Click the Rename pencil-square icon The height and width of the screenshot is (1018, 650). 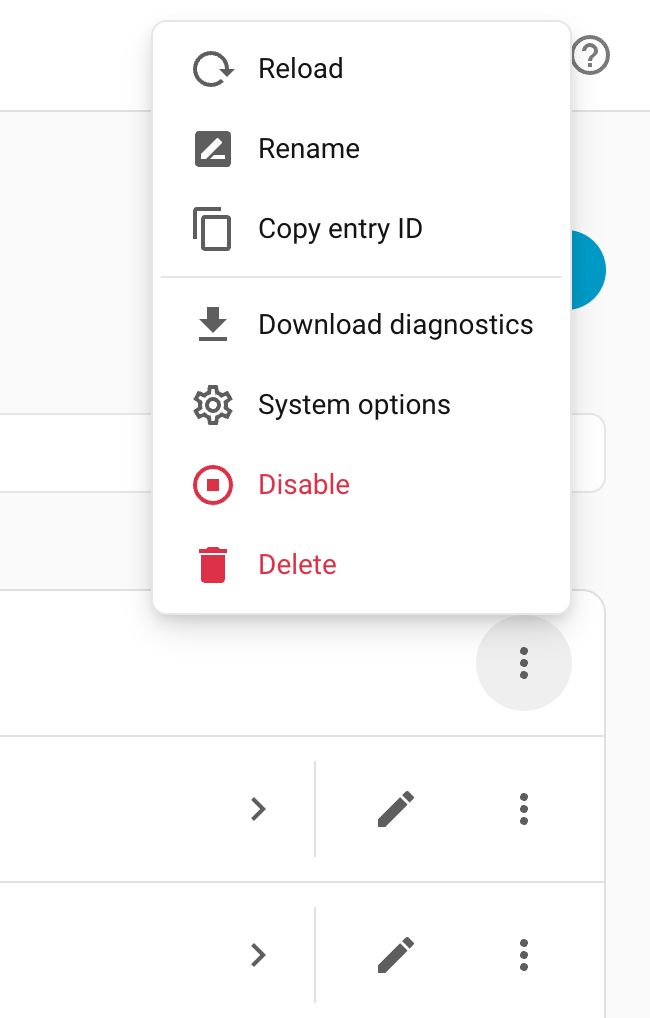click(x=213, y=149)
